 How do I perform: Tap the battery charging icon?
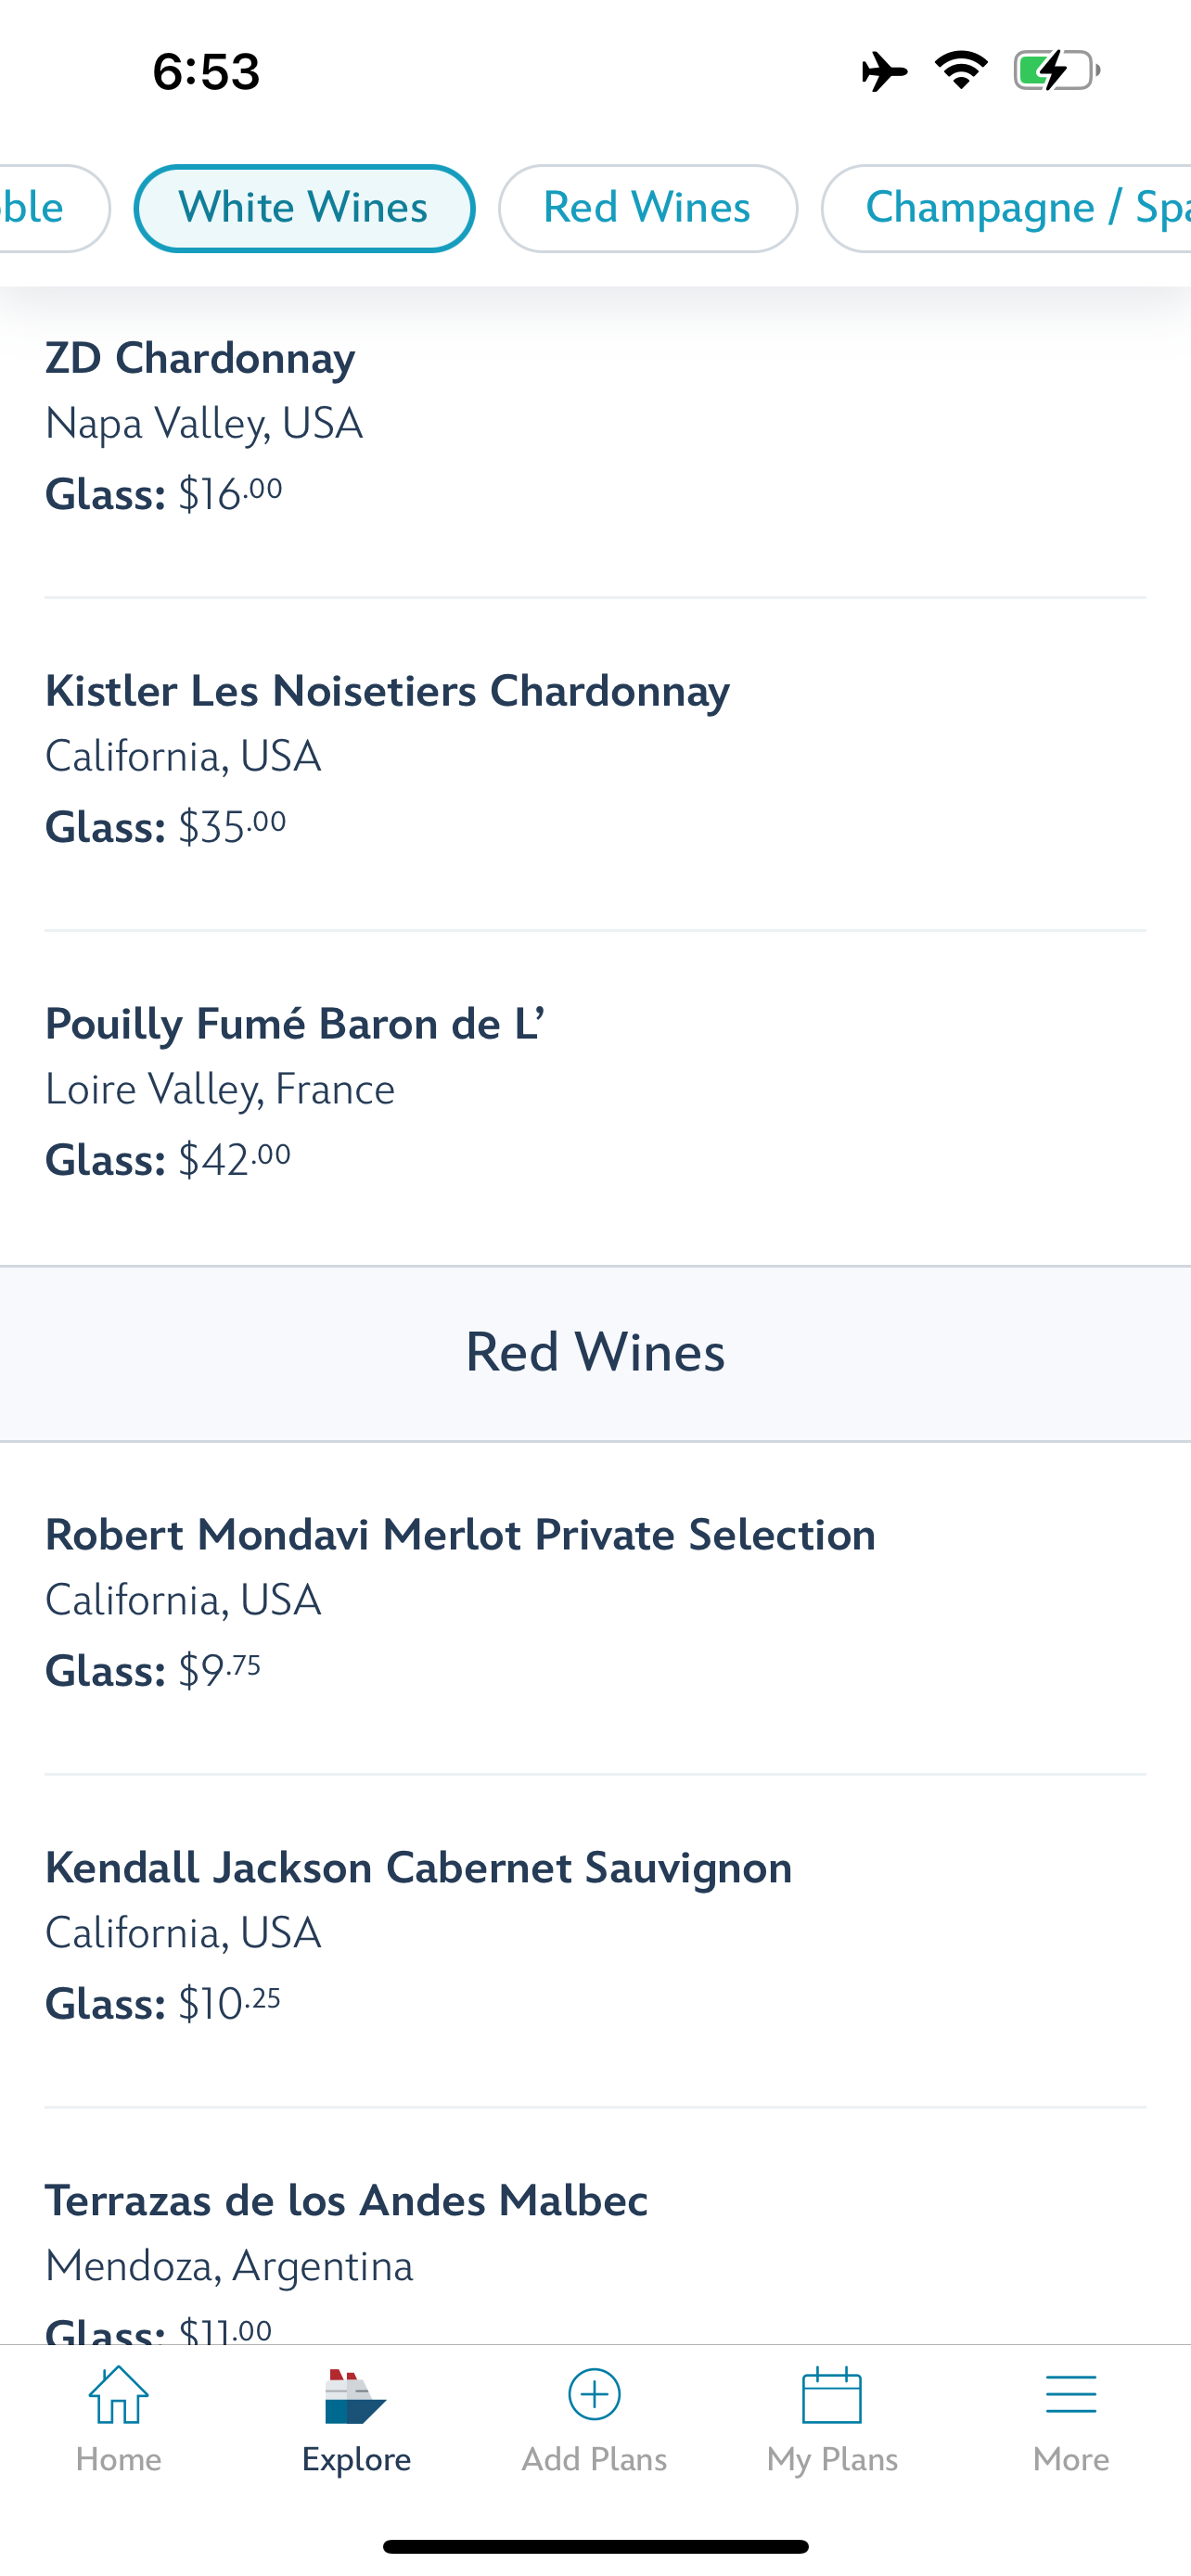(1056, 71)
